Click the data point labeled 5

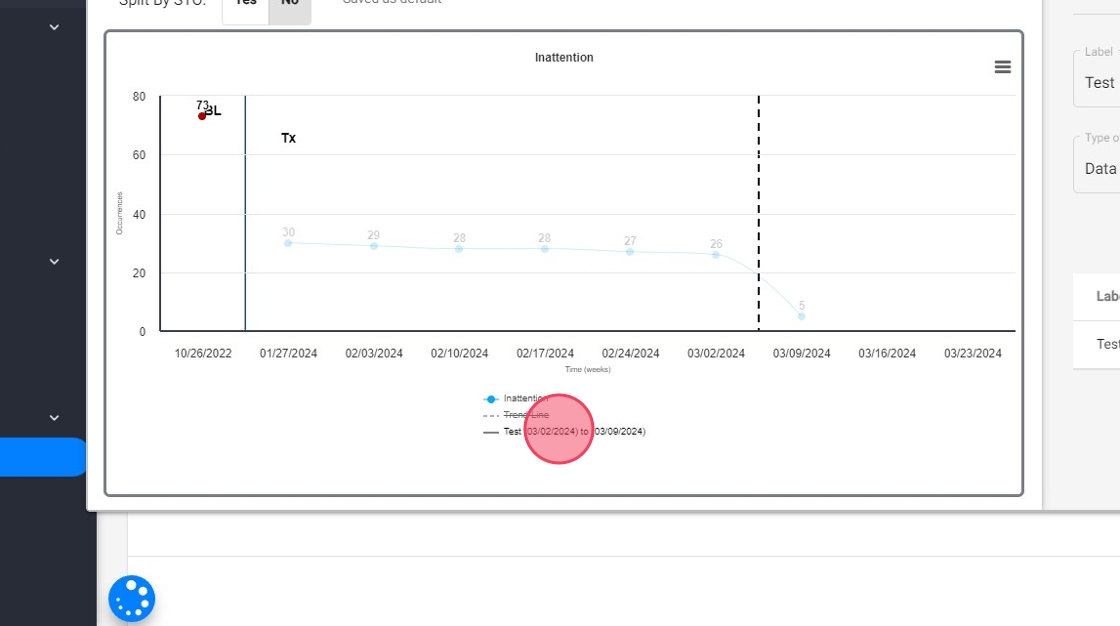click(x=801, y=316)
